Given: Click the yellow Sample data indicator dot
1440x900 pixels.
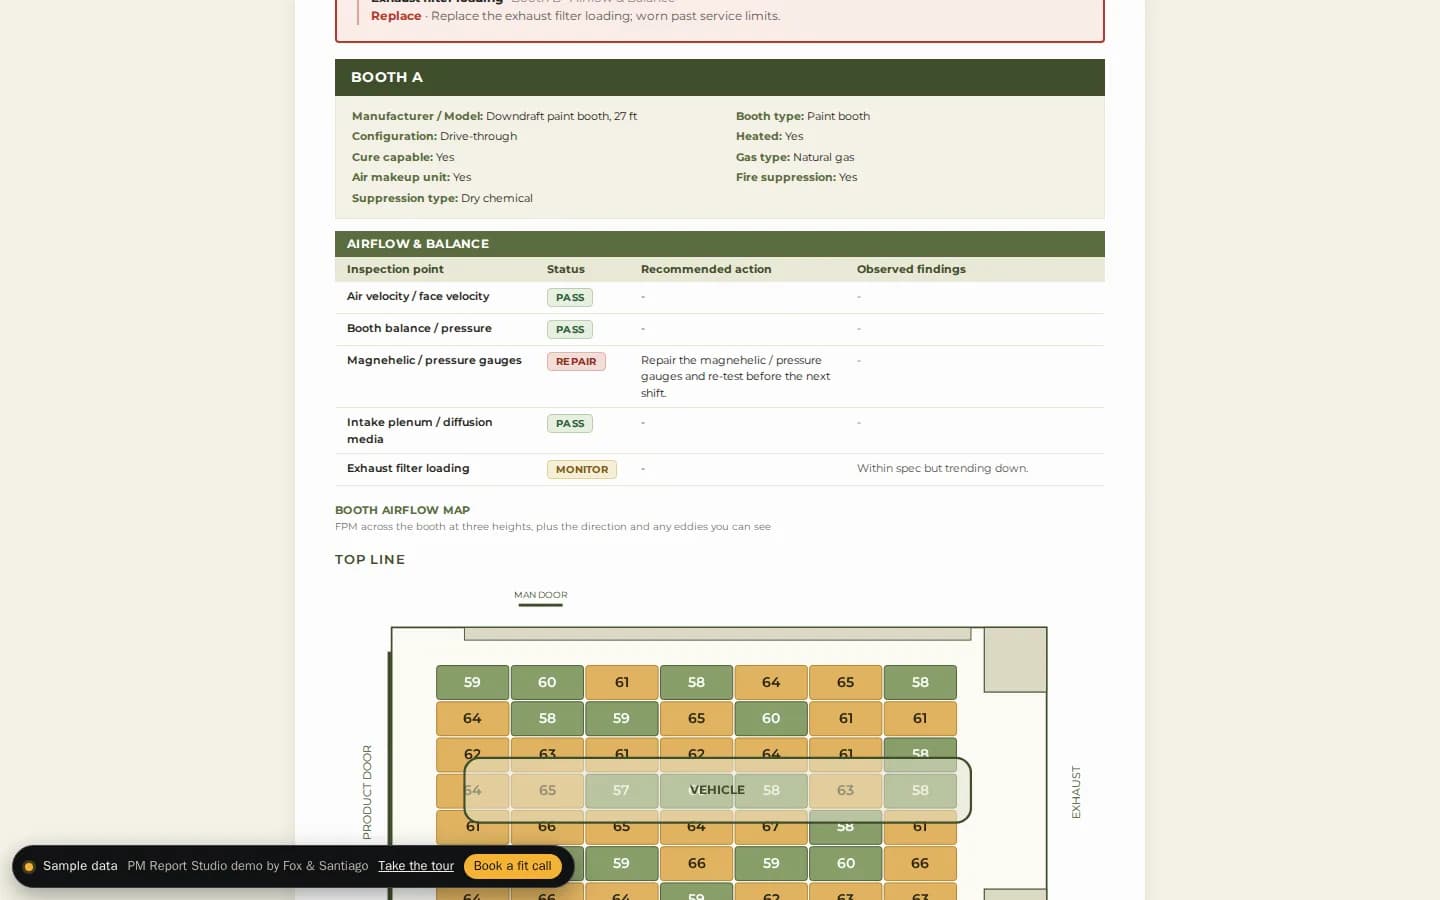Looking at the screenshot, I should 29,867.
